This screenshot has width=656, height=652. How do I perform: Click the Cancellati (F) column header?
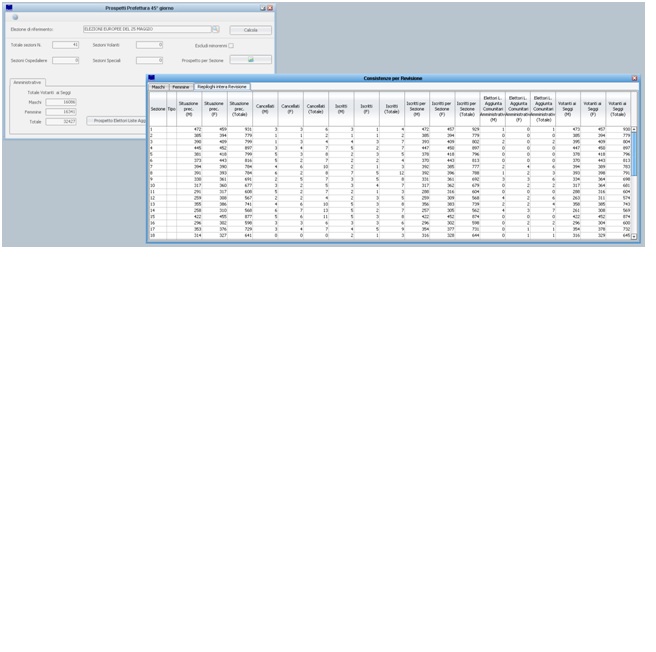pyautogui.click(x=290, y=109)
